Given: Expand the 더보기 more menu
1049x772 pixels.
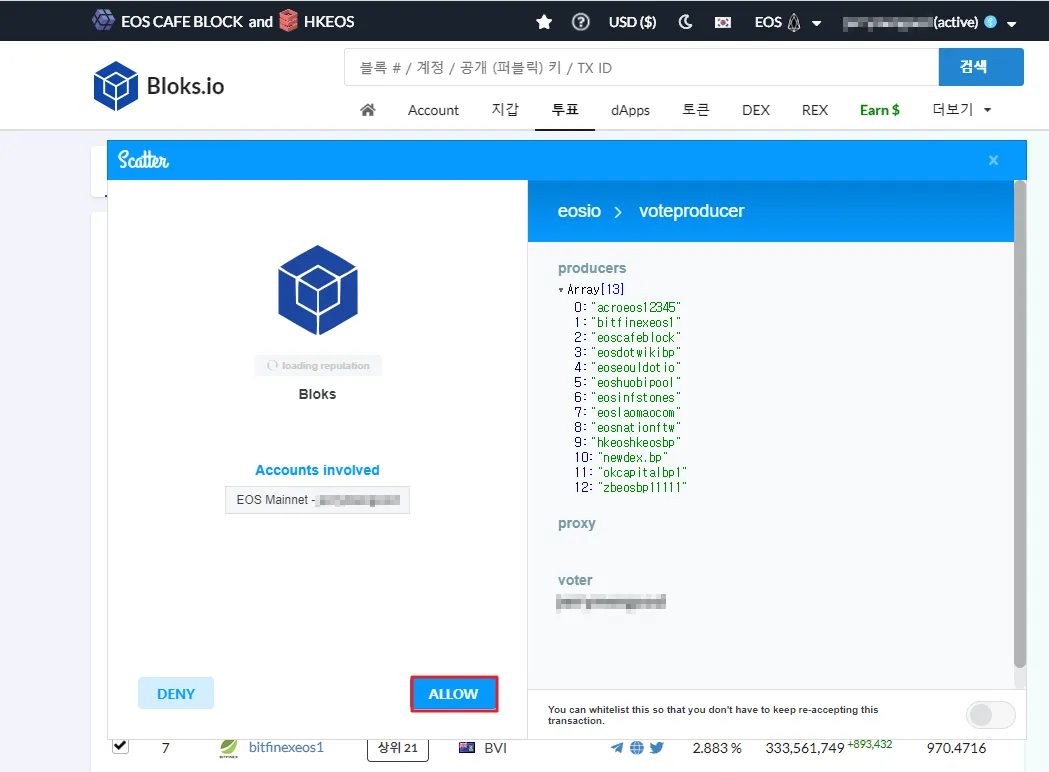Looking at the screenshot, I should coord(961,110).
